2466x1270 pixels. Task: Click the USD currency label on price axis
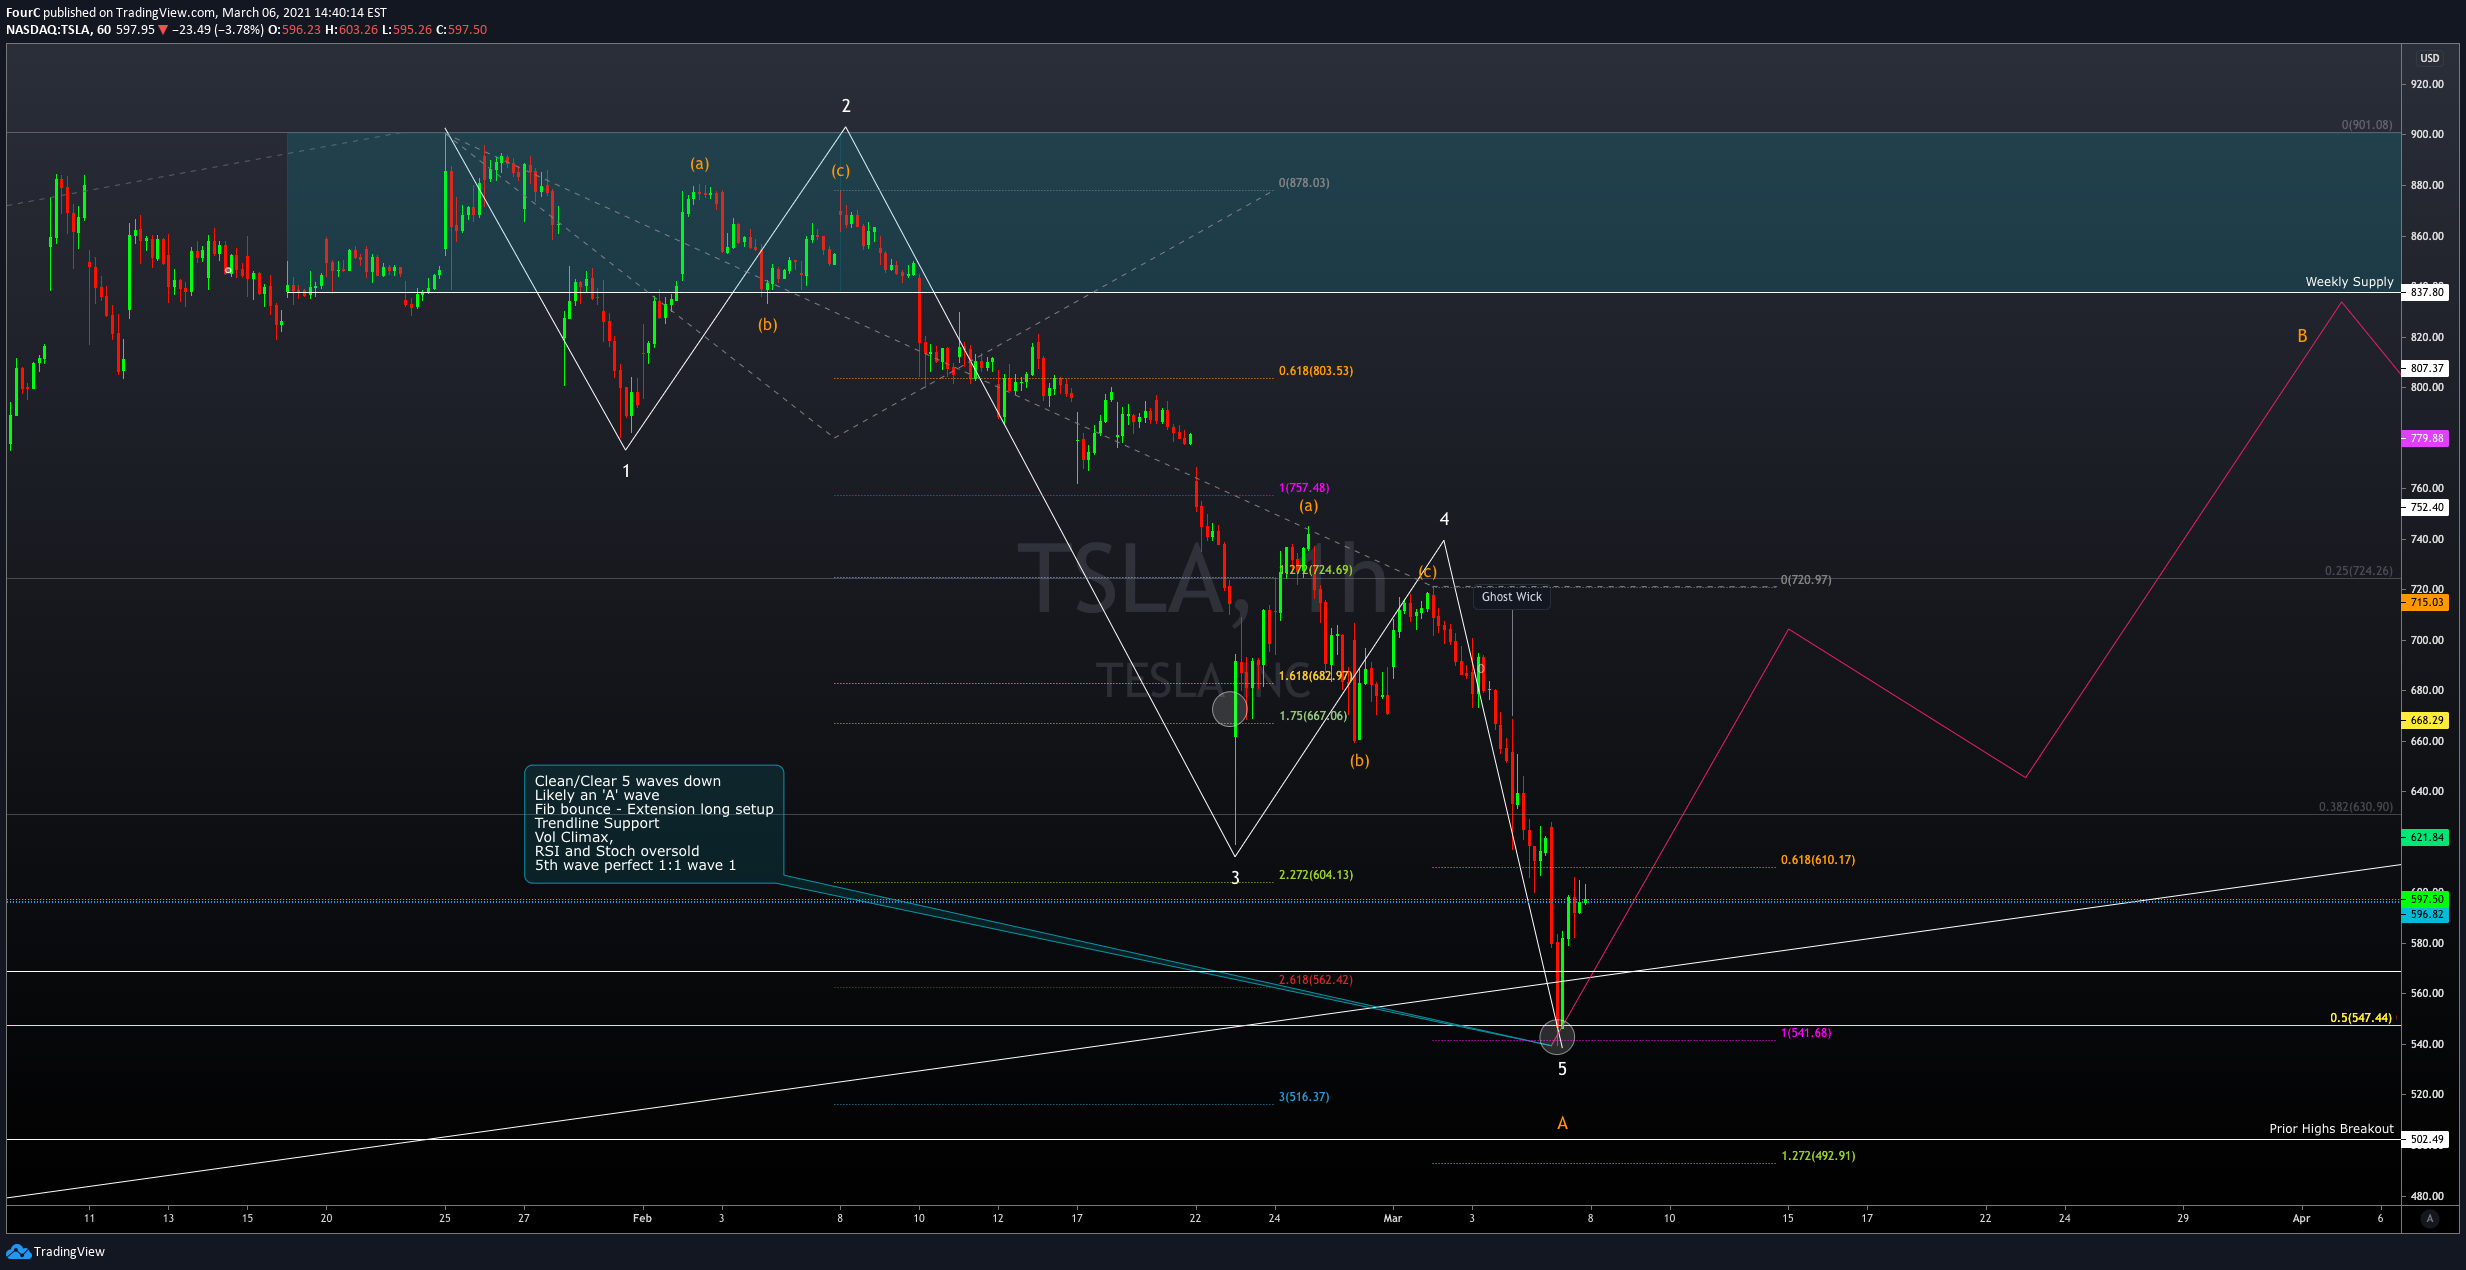pyautogui.click(x=2429, y=58)
